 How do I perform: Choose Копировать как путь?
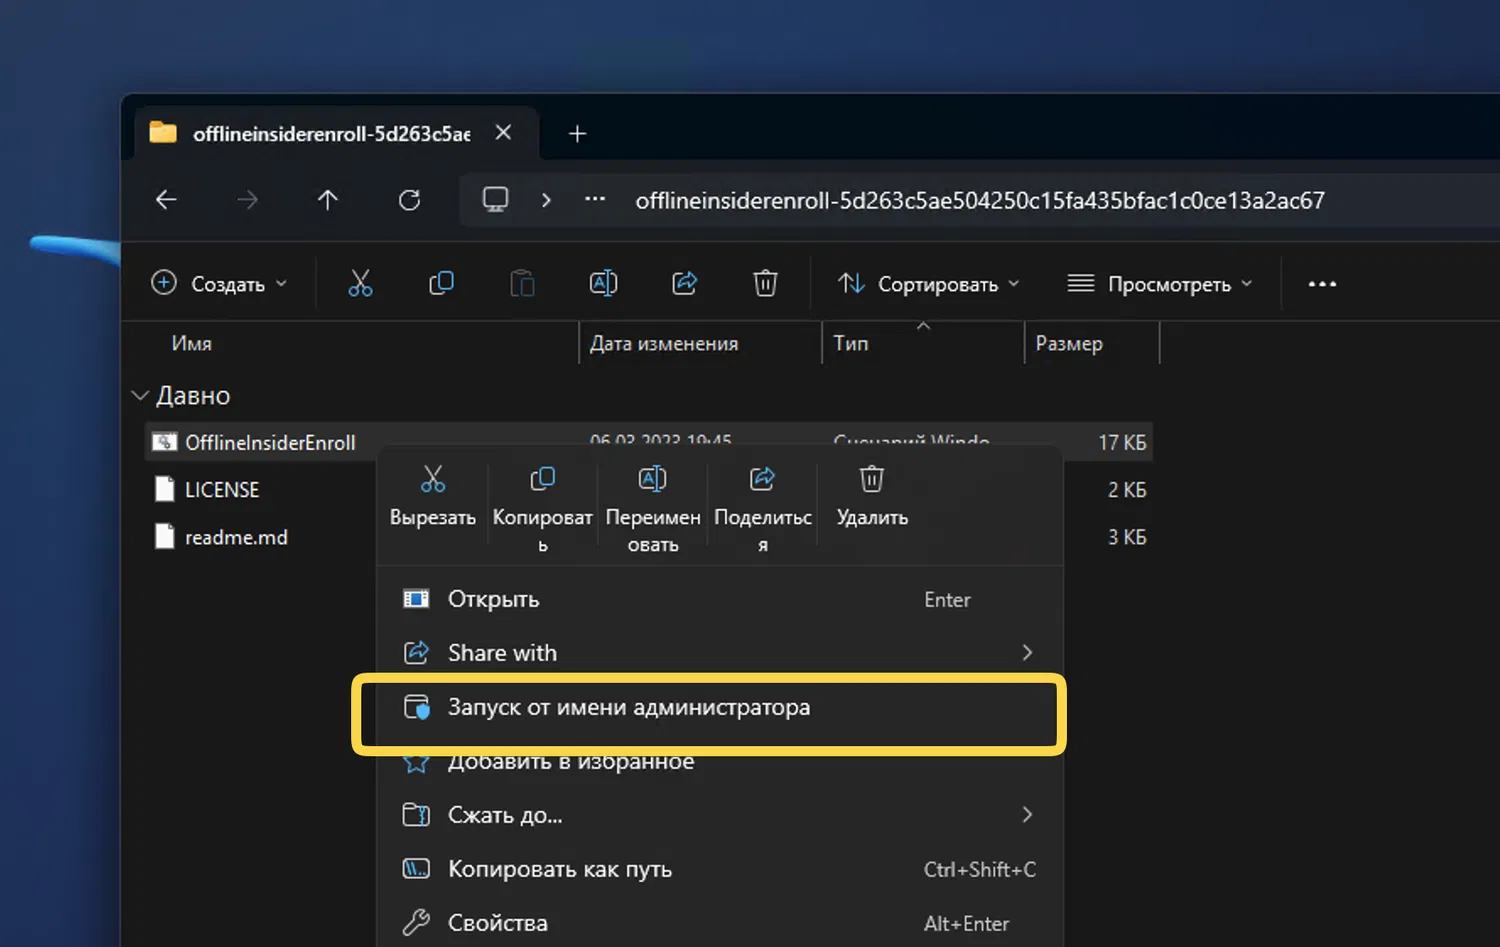click(x=719, y=869)
